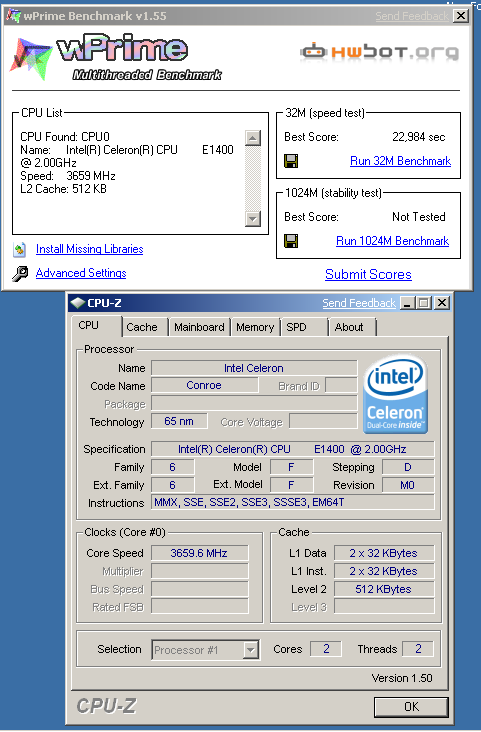Click Instructions field 'MMX, SSE, SSE2...'
481x732 pixels.
pos(292,502)
